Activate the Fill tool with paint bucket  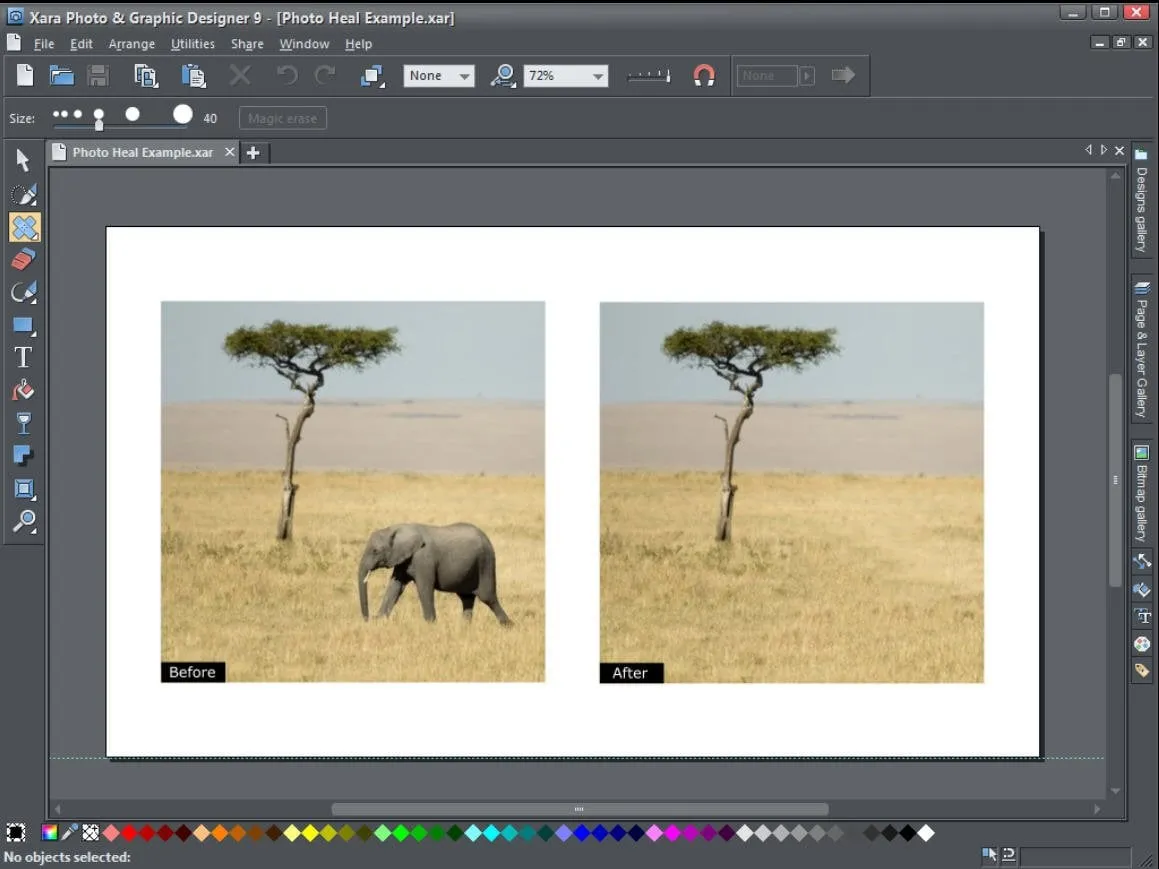tap(24, 391)
